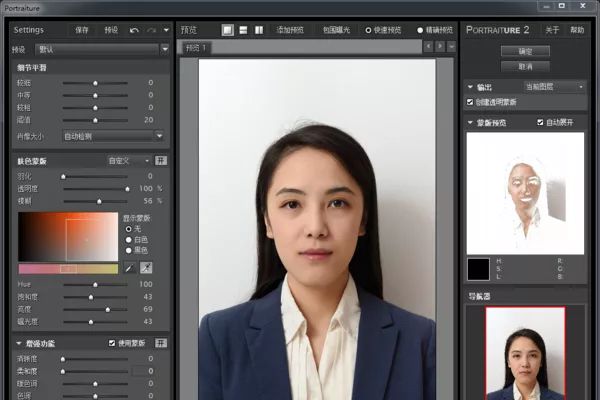The width and height of the screenshot is (600, 400).
Task: Click the navigator portrait thumbnail
Action: pyautogui.click(x=525, y=353)
